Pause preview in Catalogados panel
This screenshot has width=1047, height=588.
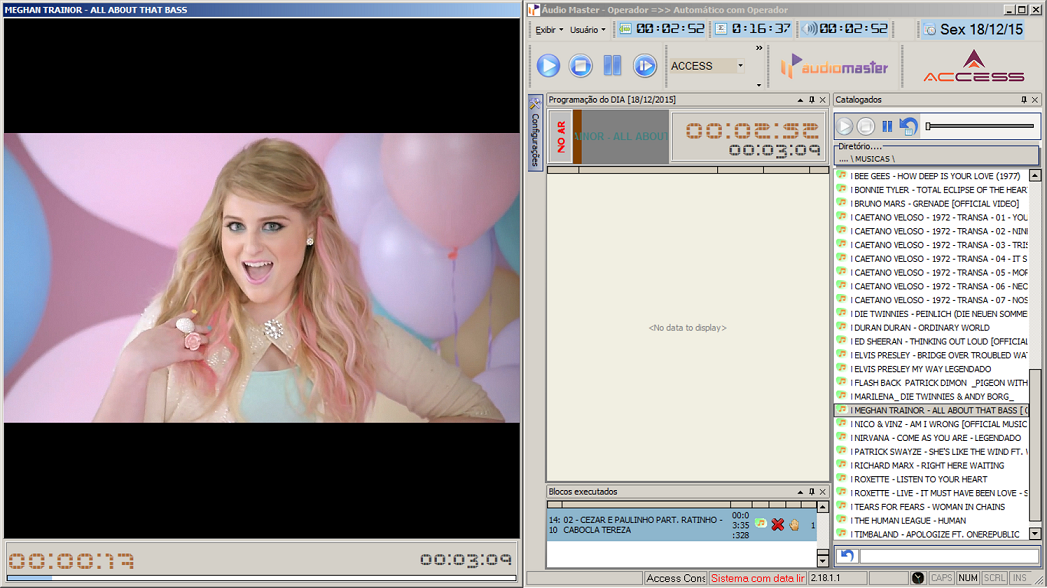click(x=887, y=126)
